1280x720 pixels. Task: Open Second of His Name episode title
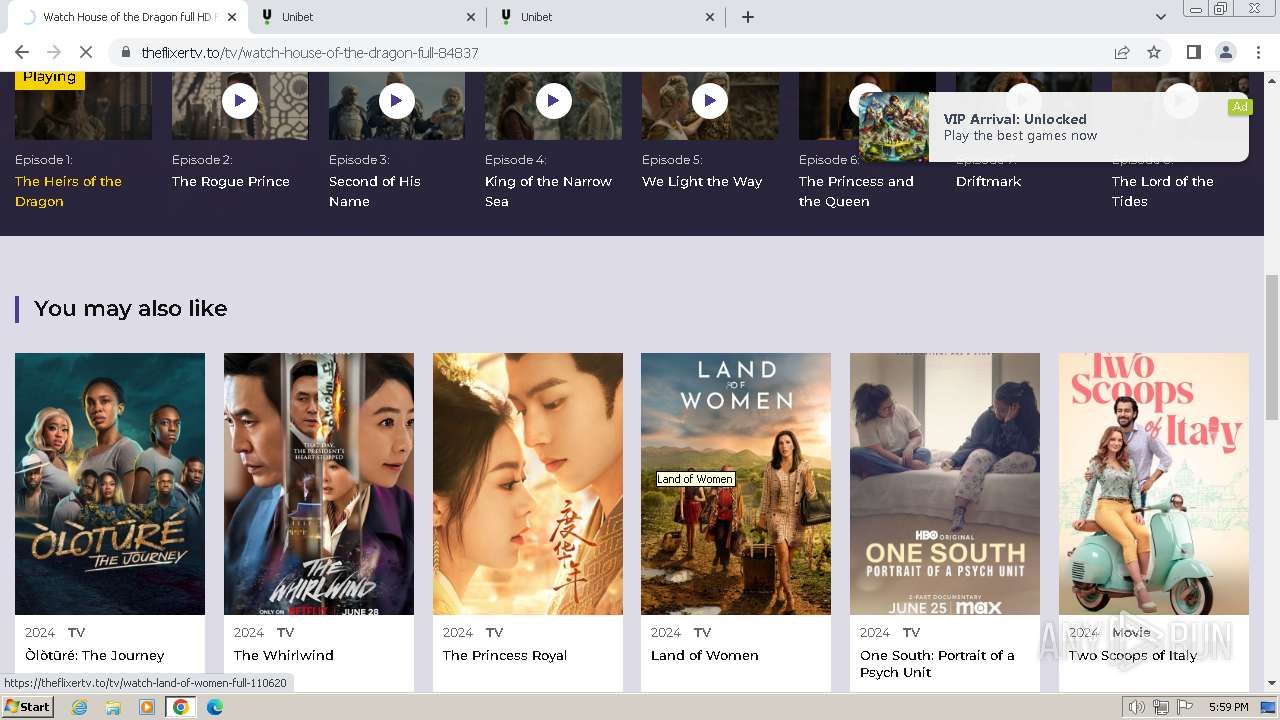coord(375,191)
